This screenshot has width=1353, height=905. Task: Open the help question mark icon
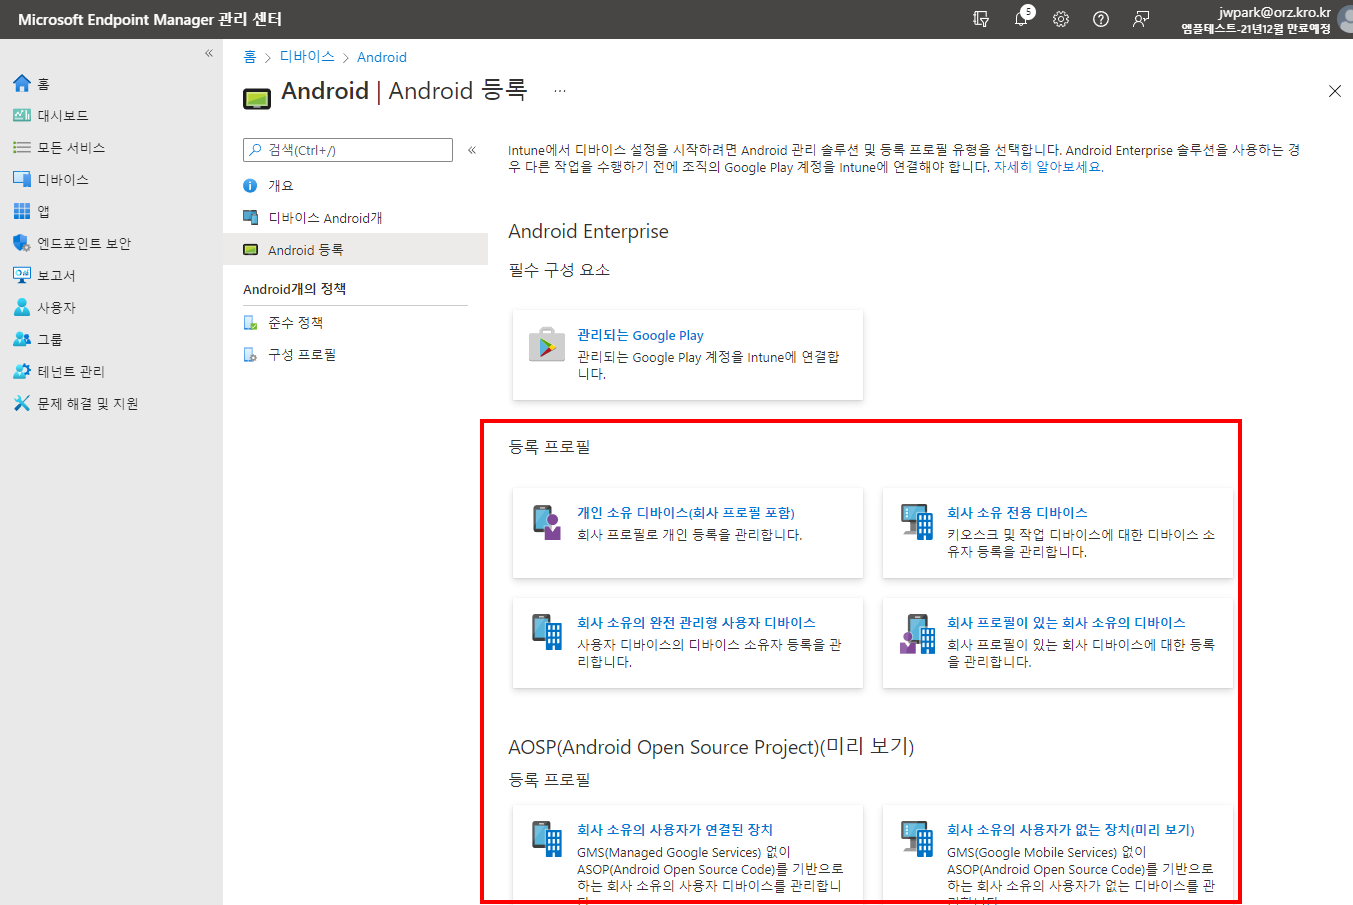pyautogui.click(x=1101, y=19)
